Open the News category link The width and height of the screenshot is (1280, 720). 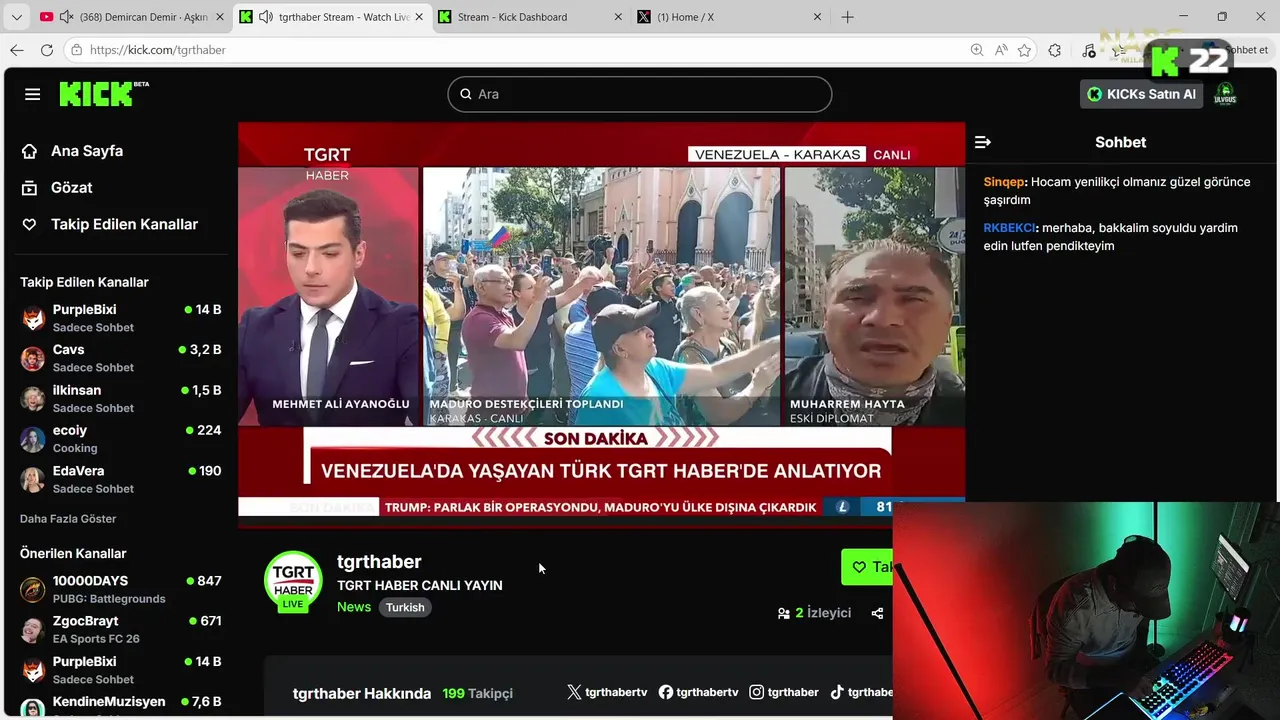pyautogui.click(x=354, y=607)
